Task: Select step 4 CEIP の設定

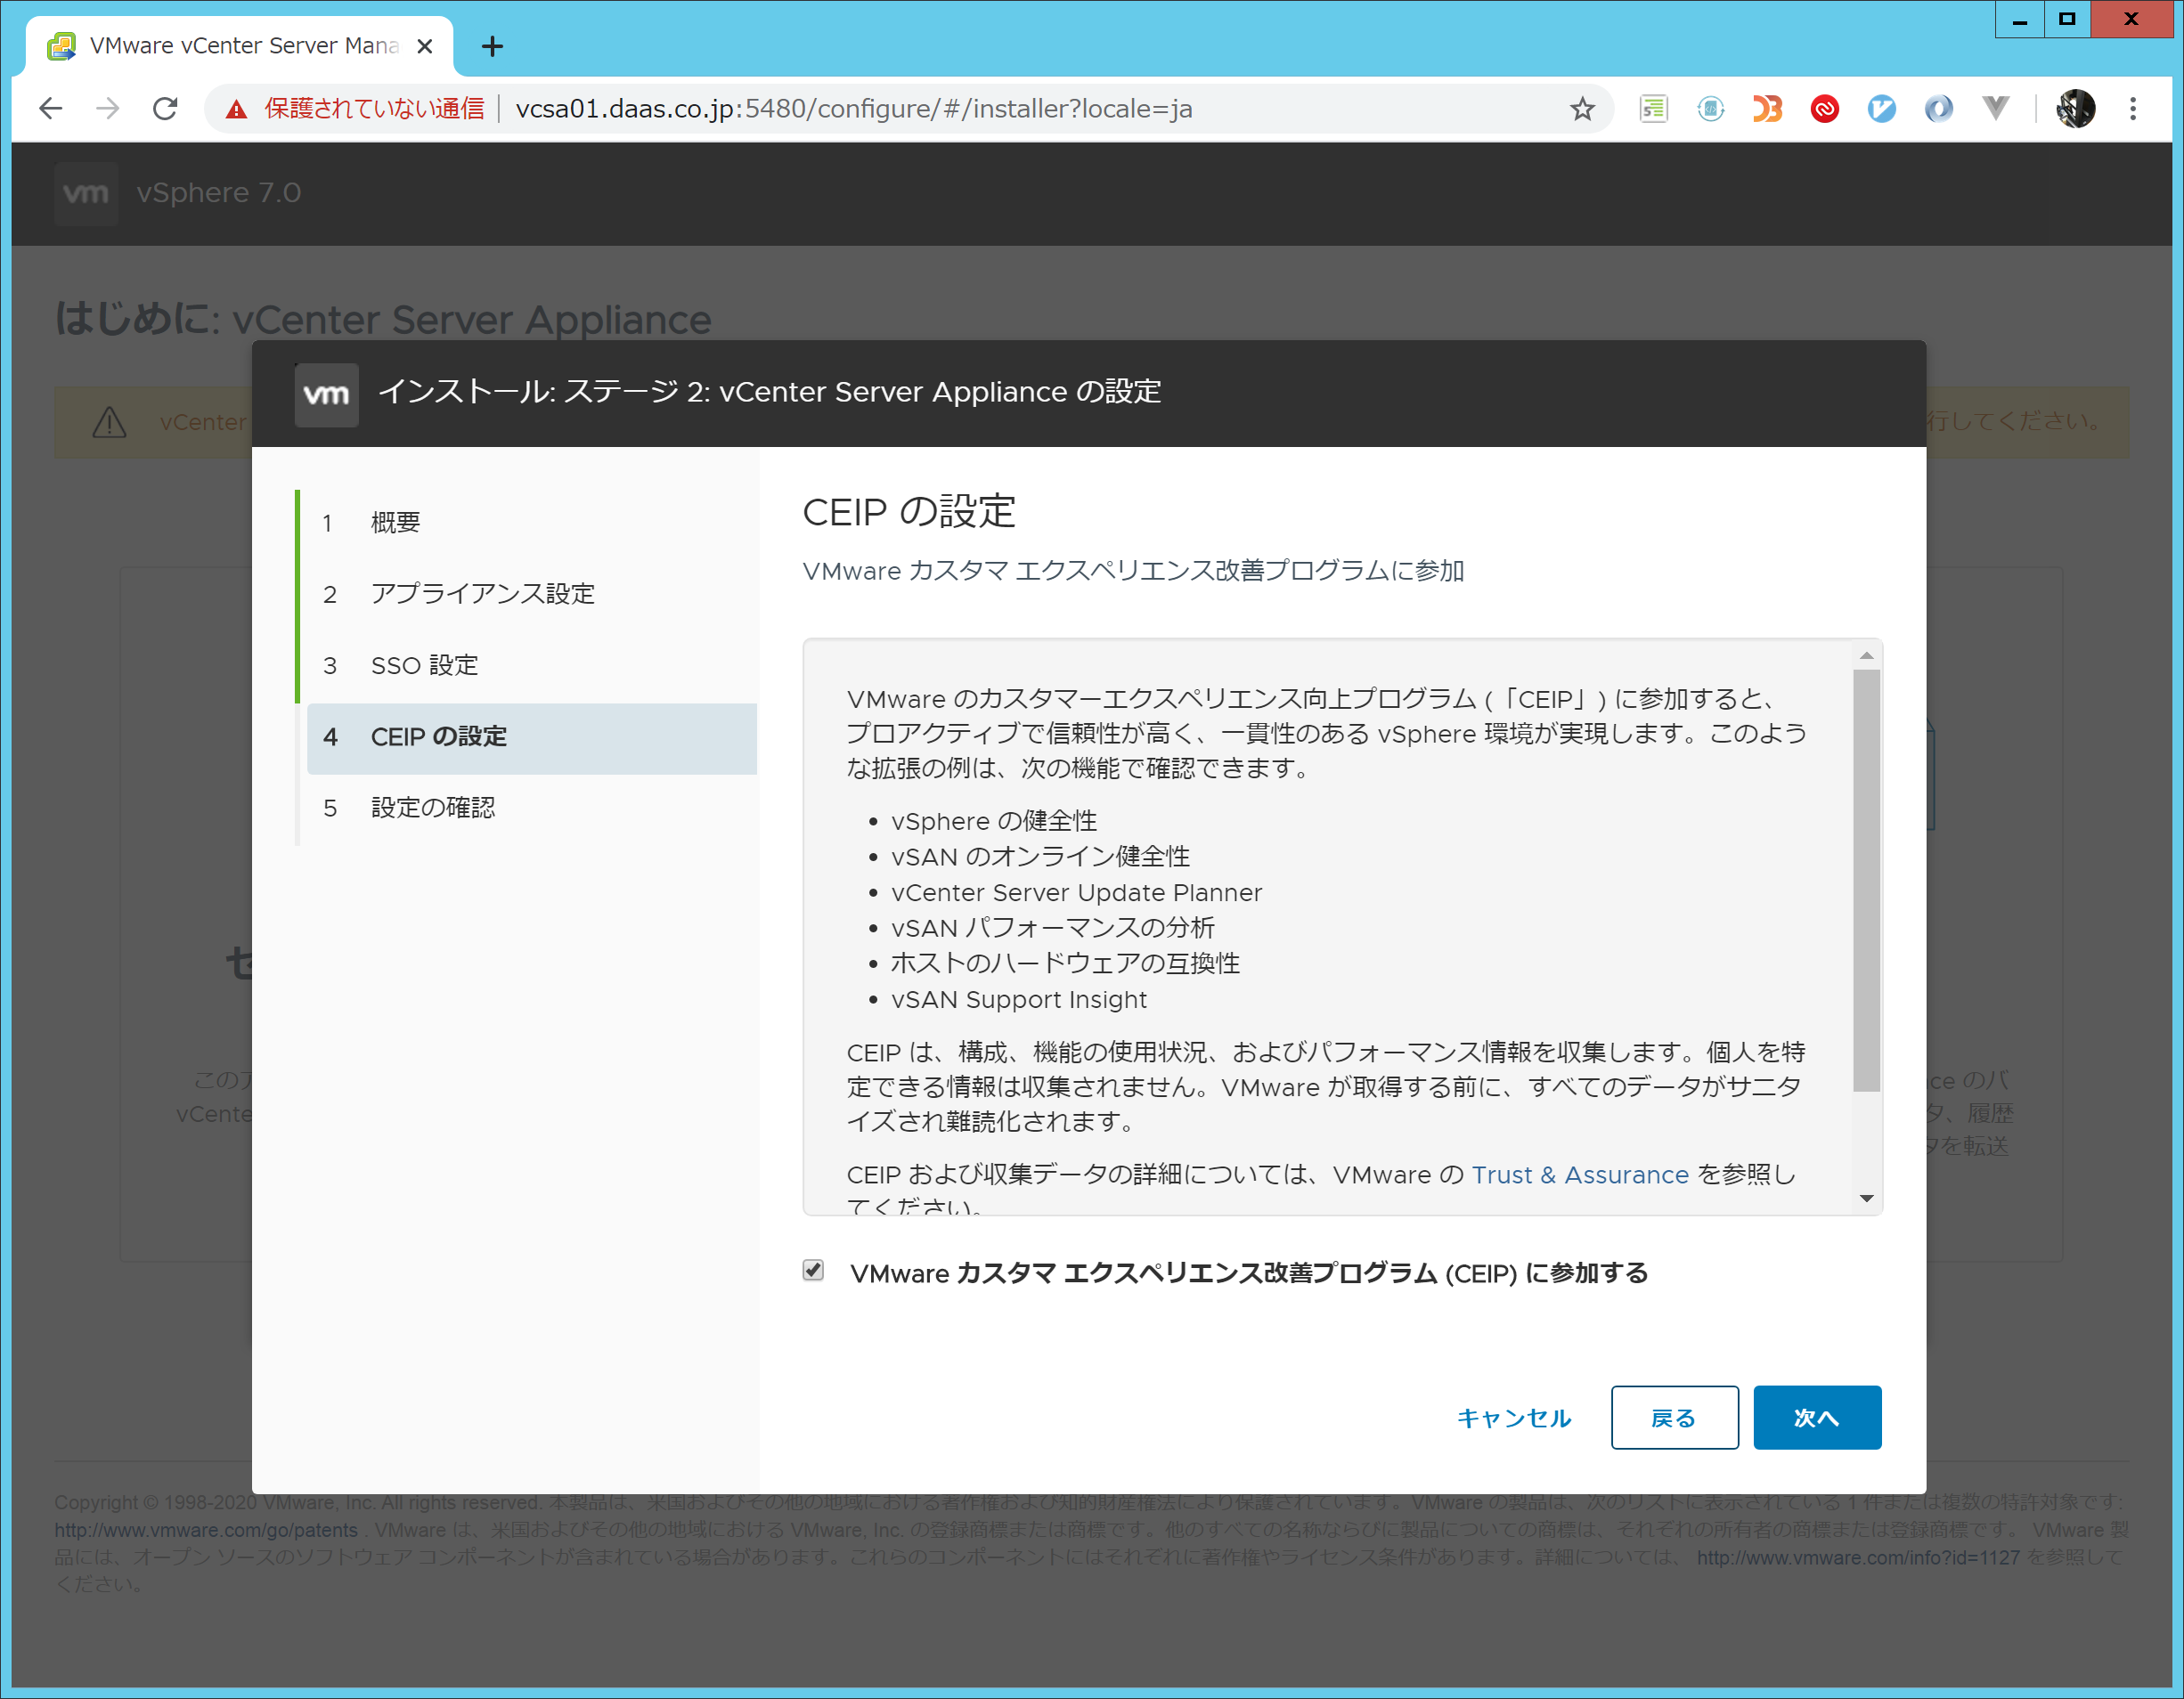Action: click(x=532, y=737)
